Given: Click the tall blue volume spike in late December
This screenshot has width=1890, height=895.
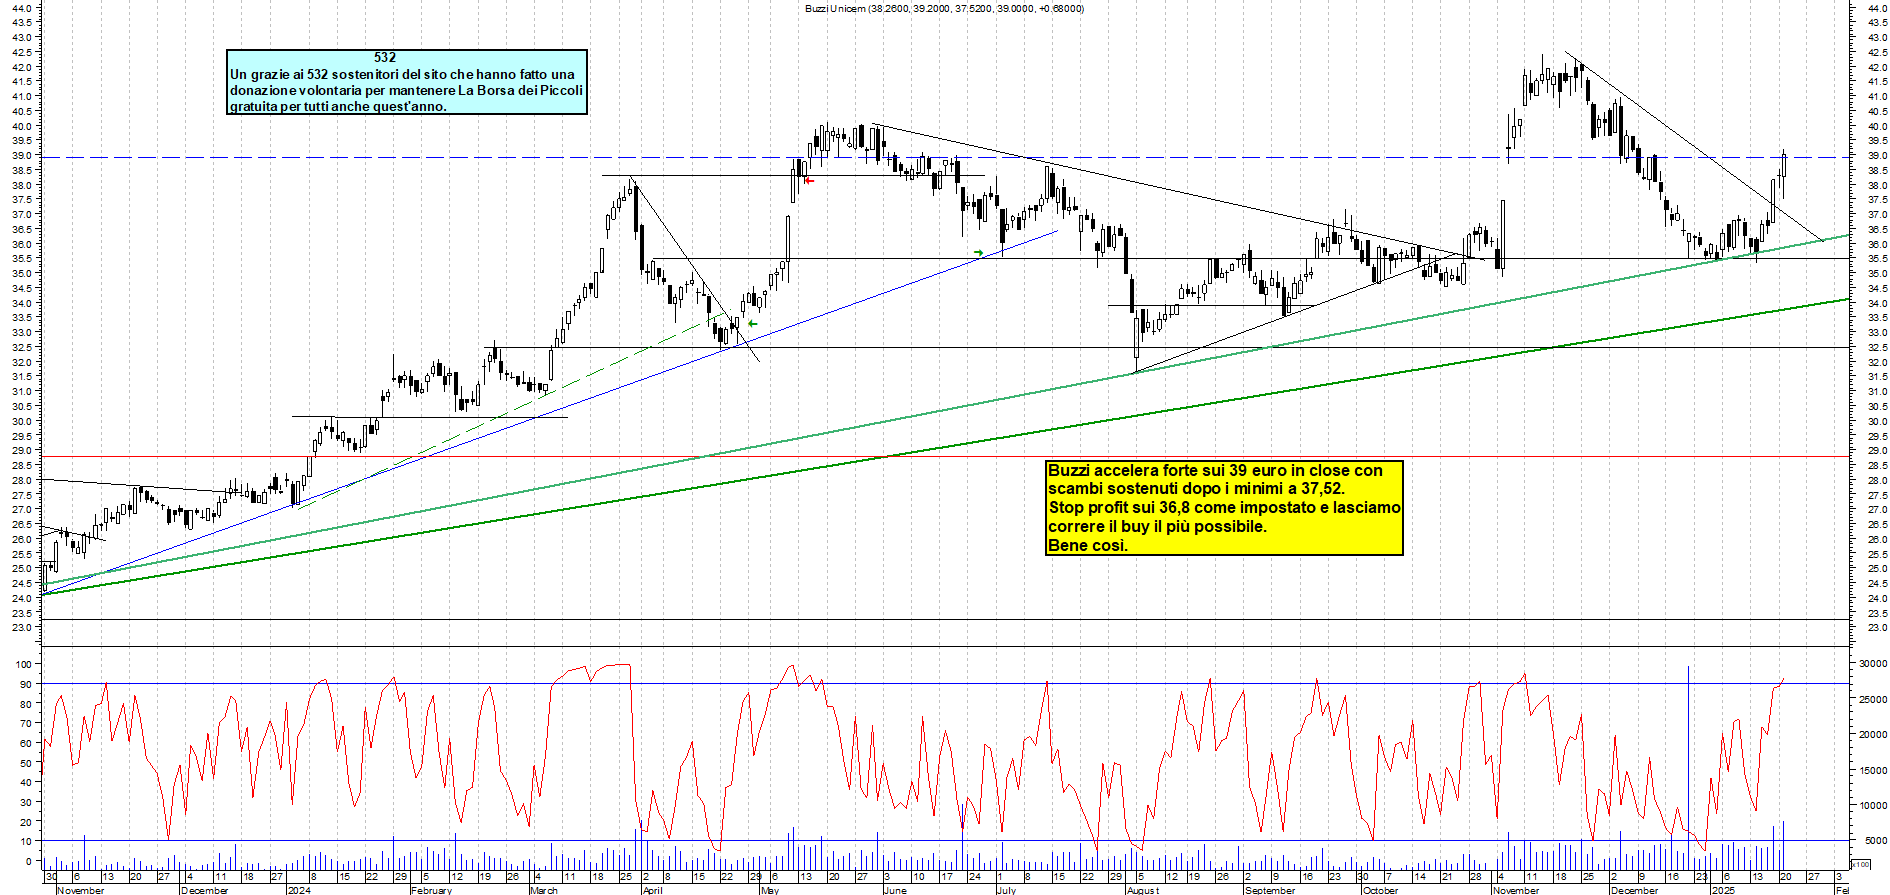Looking at the screenshot, I should coord(1688,767).
